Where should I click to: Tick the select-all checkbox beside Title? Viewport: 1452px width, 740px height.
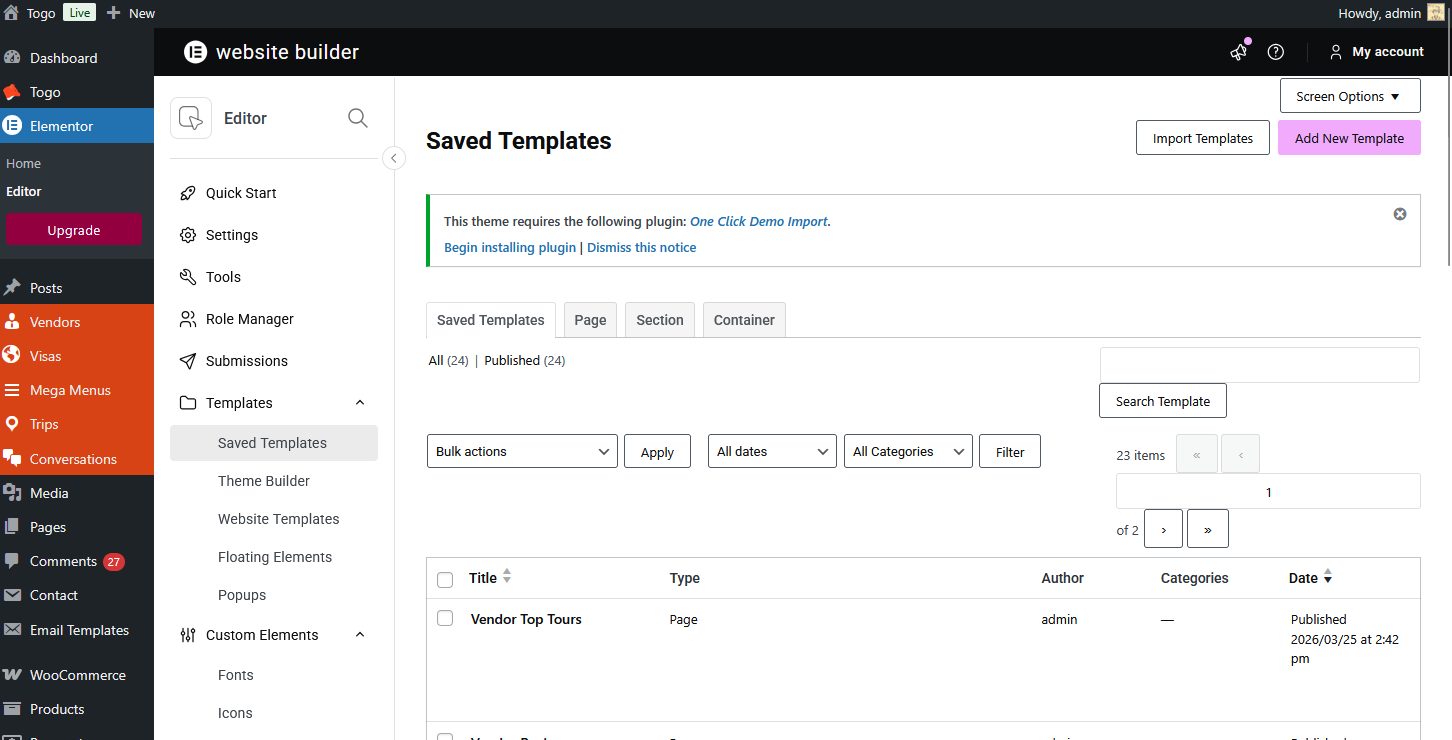pos(445,579)
